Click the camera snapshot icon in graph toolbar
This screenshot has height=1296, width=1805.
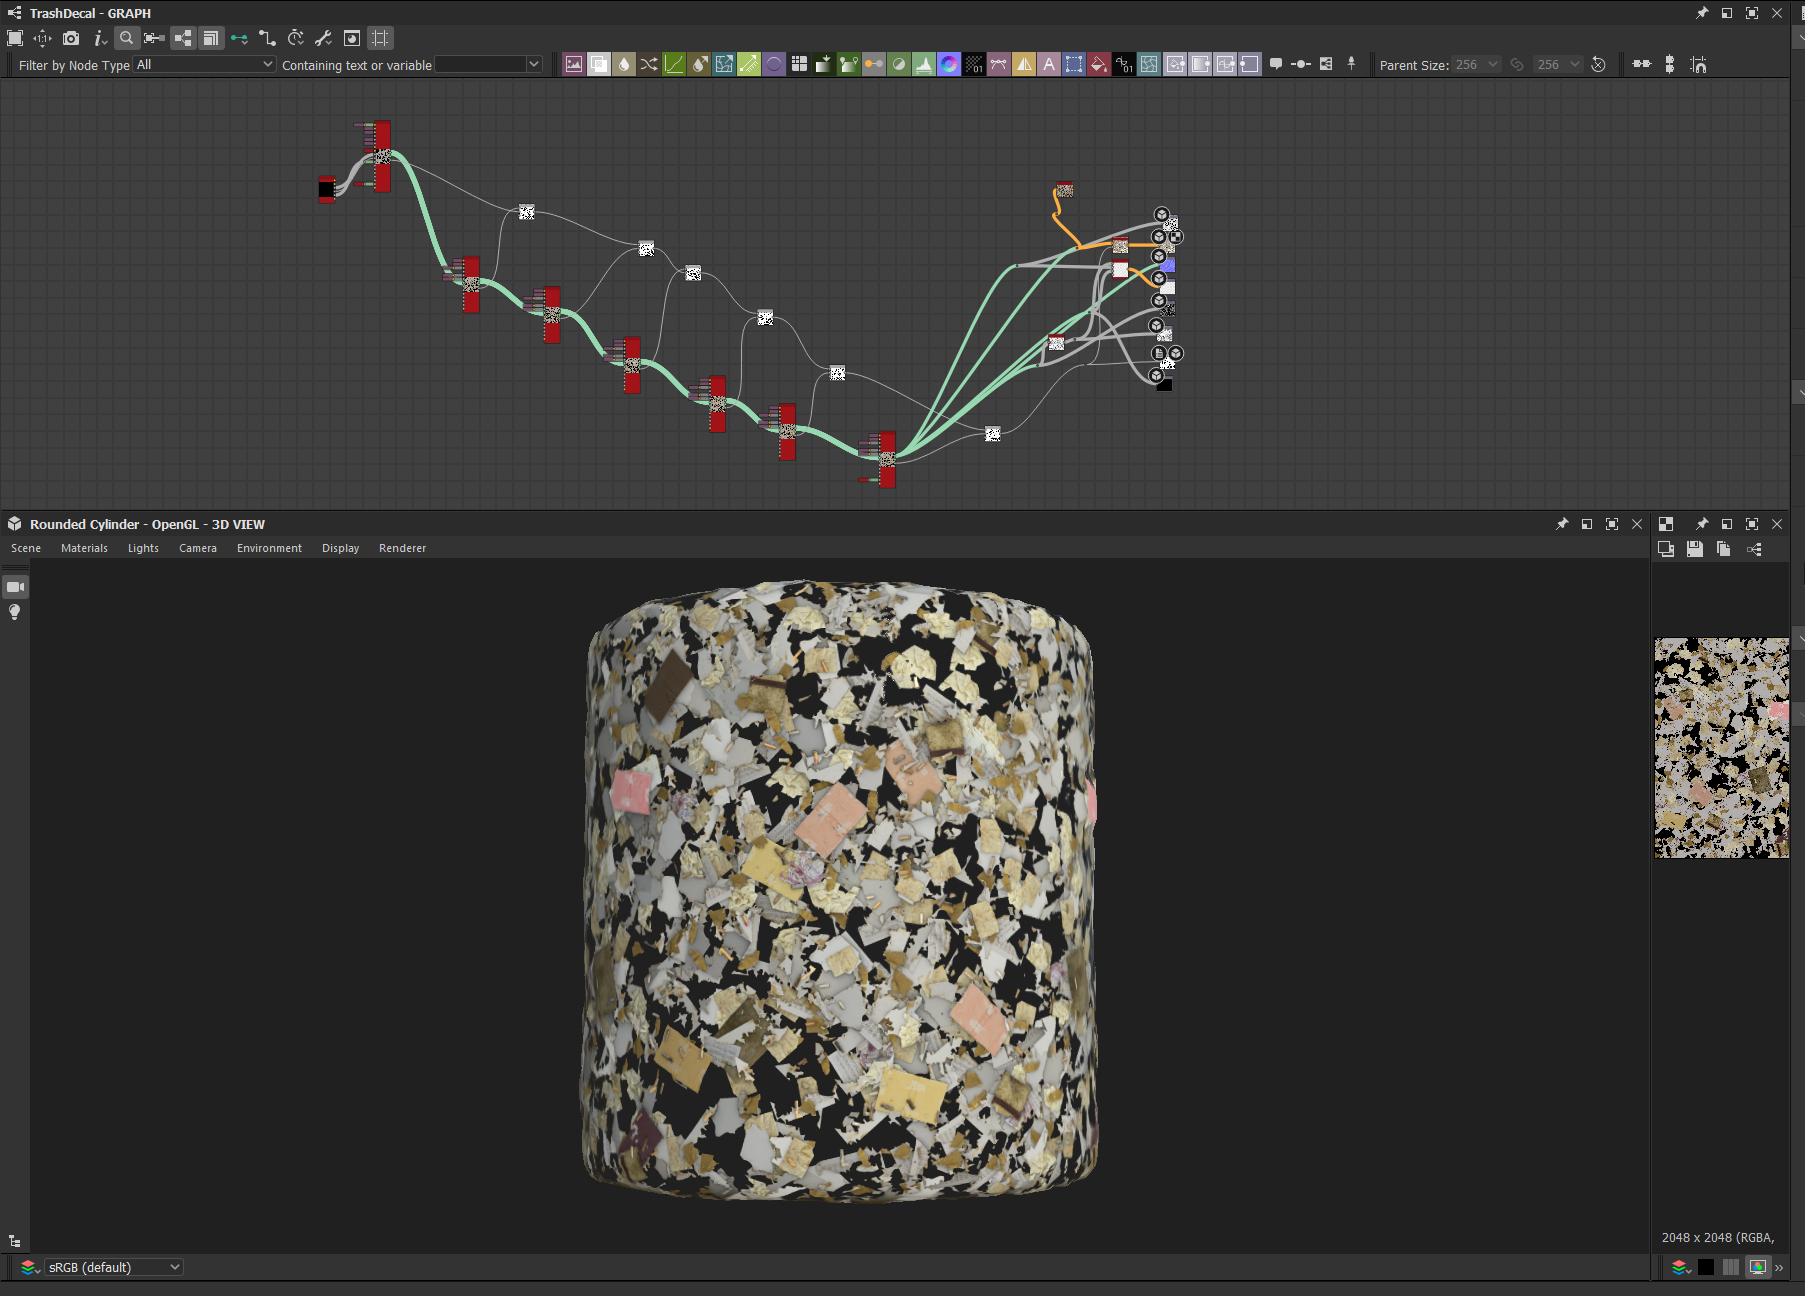coord(71,38)
